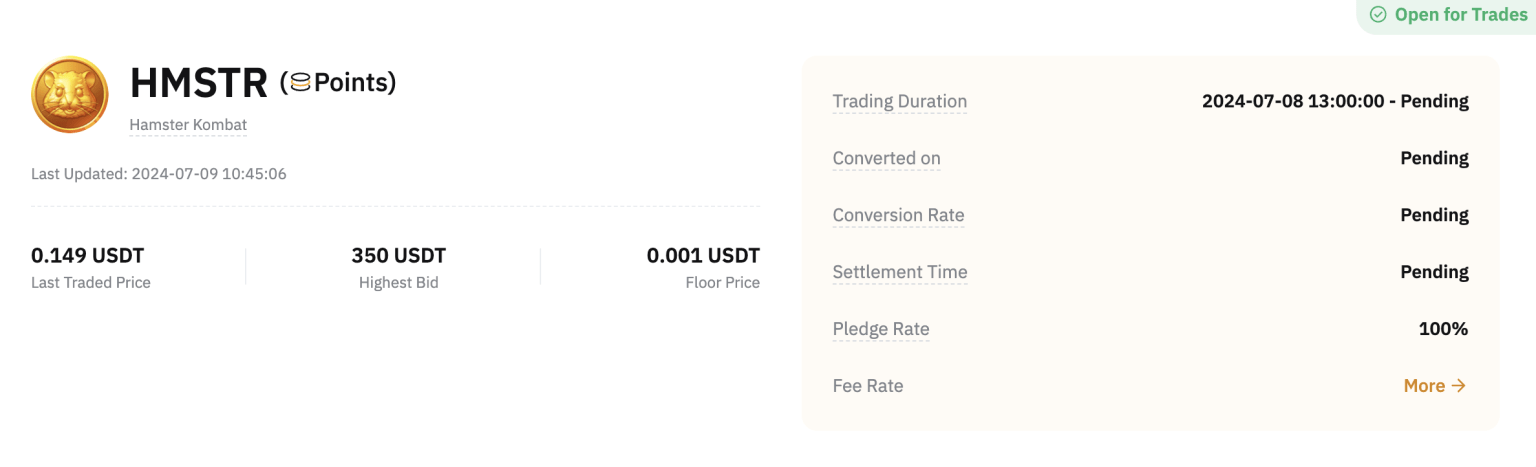Click the HMSTR token title
The image size is (1536, 467).
click(199, 84)
